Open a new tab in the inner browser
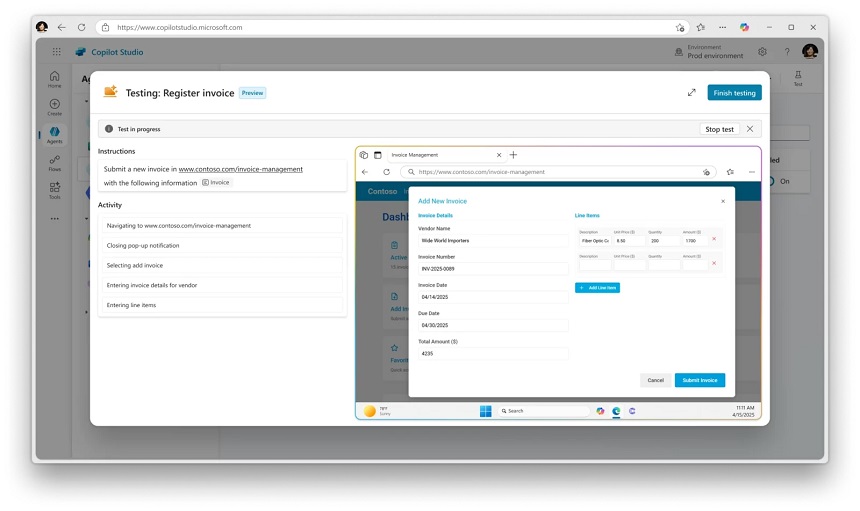860x511 pixels. pos(513,155)
